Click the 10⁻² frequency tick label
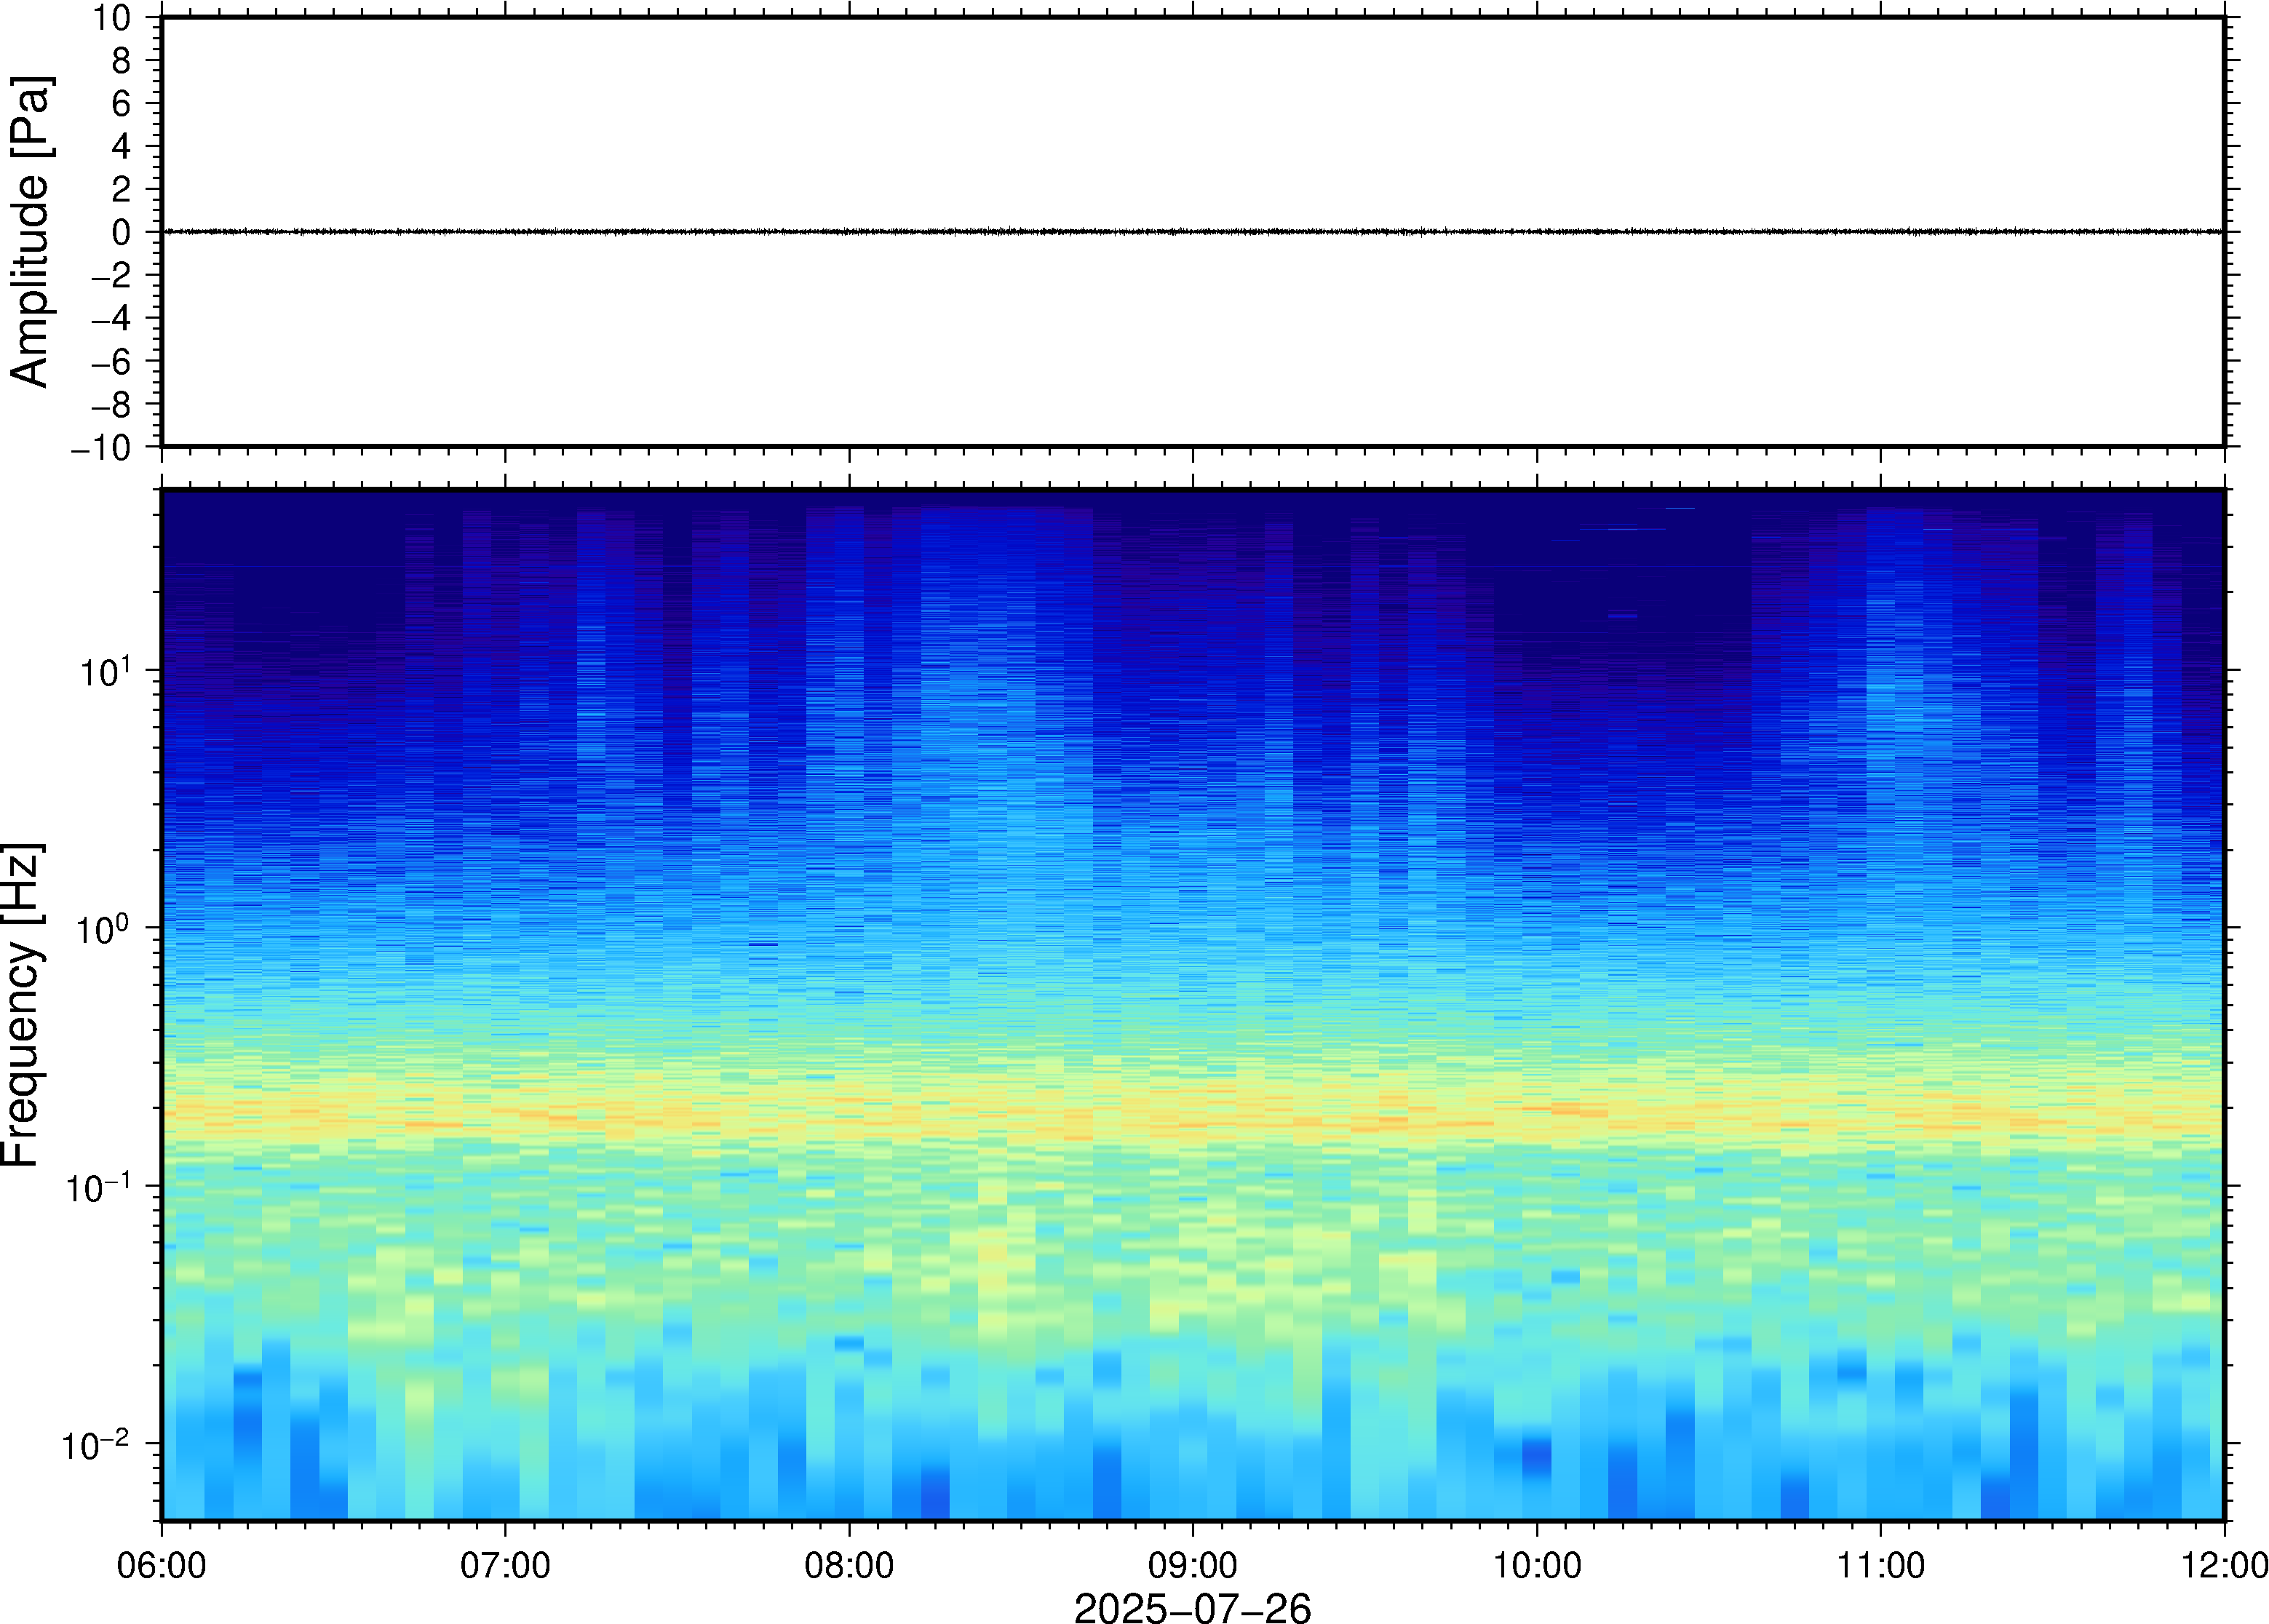Screen dimensions: 2269x1624 click(97, 1443)
